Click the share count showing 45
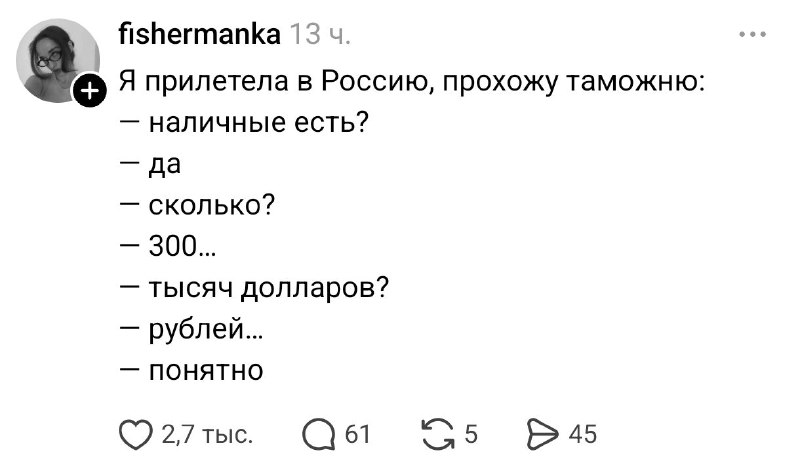 [582, 433]
